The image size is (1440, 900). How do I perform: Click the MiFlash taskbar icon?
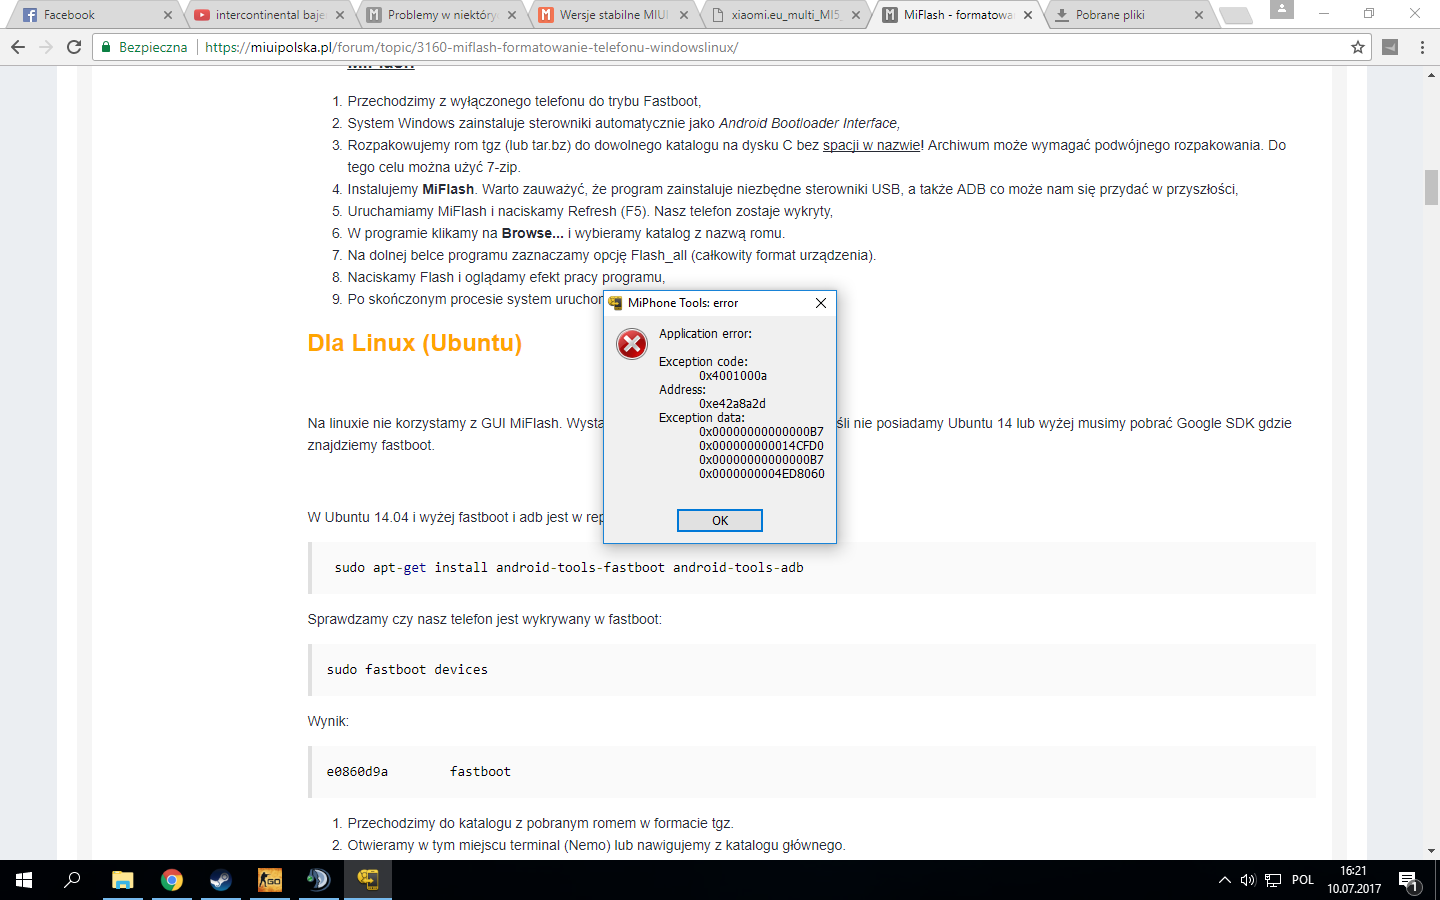[367, 880]
